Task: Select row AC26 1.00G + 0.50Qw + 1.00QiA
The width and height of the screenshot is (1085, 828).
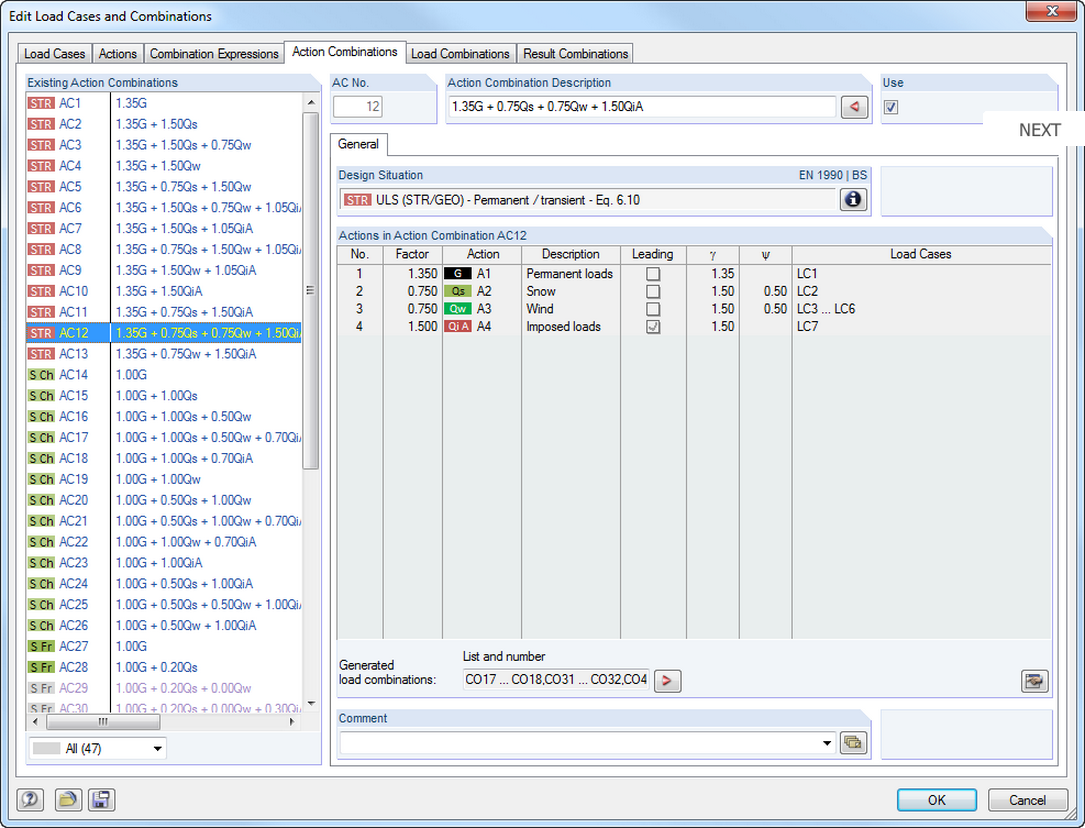Action: point(164,625)
